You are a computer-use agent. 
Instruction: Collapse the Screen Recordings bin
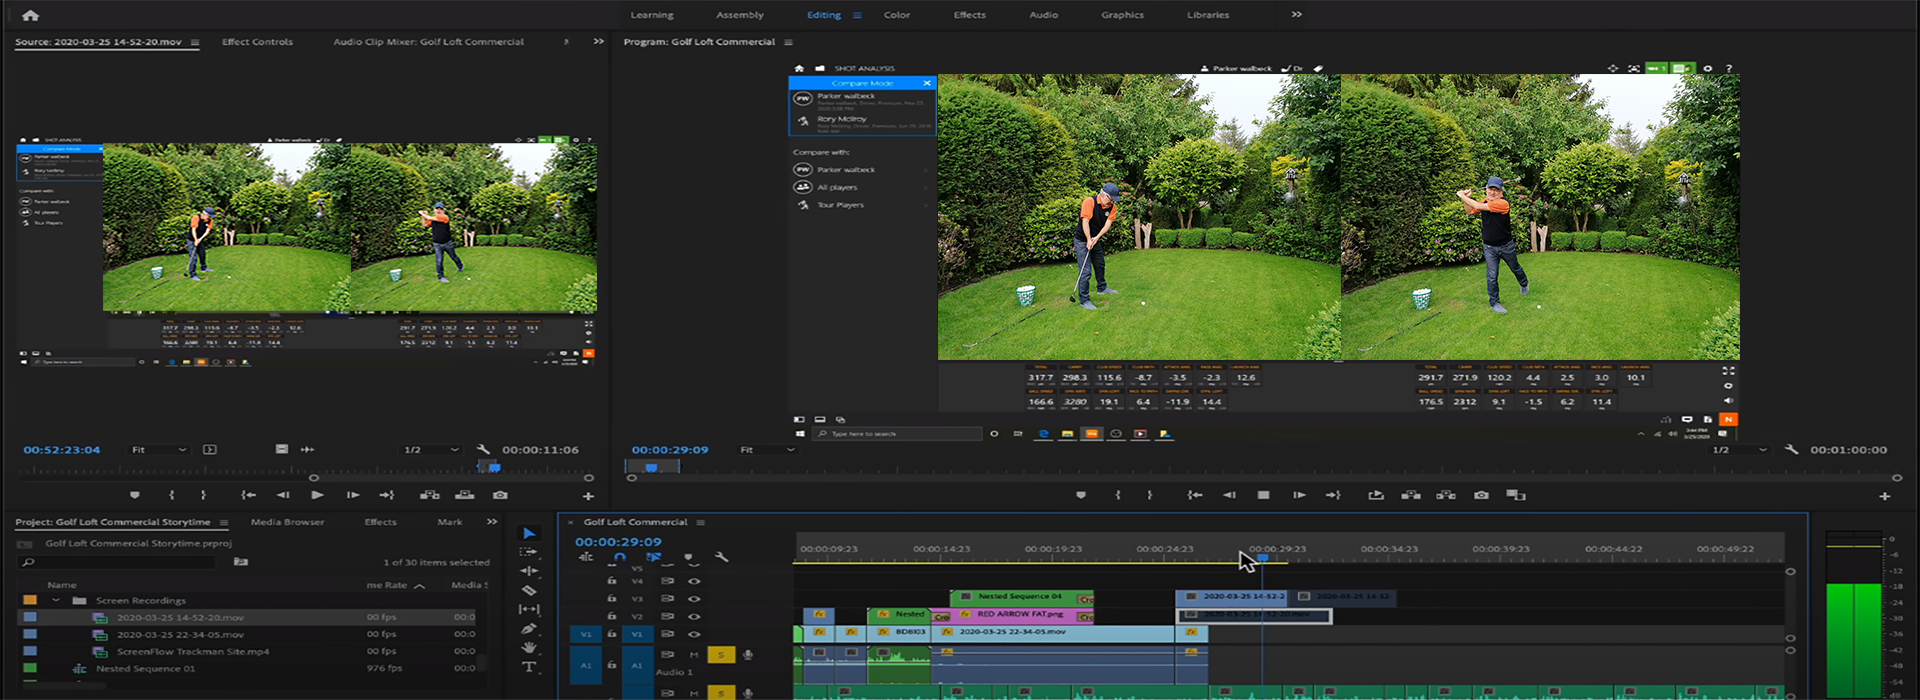point(56,601)
